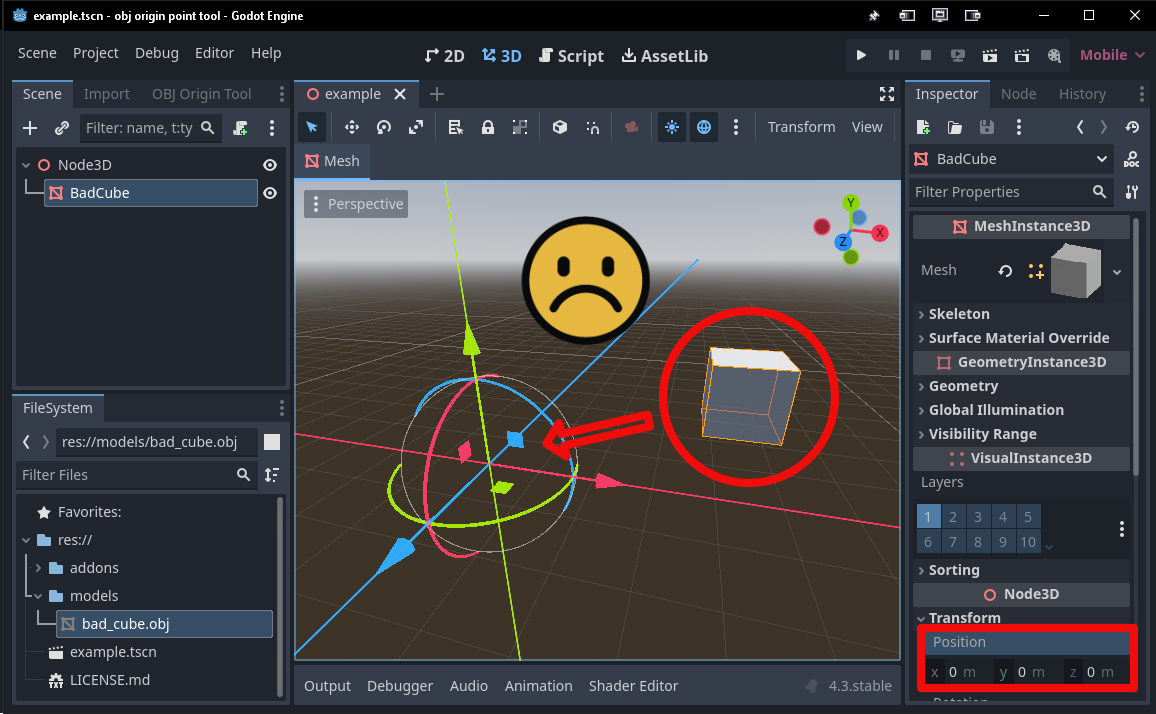Add a new scene tab with plus
1156x714 pixels.
(437, 94)
